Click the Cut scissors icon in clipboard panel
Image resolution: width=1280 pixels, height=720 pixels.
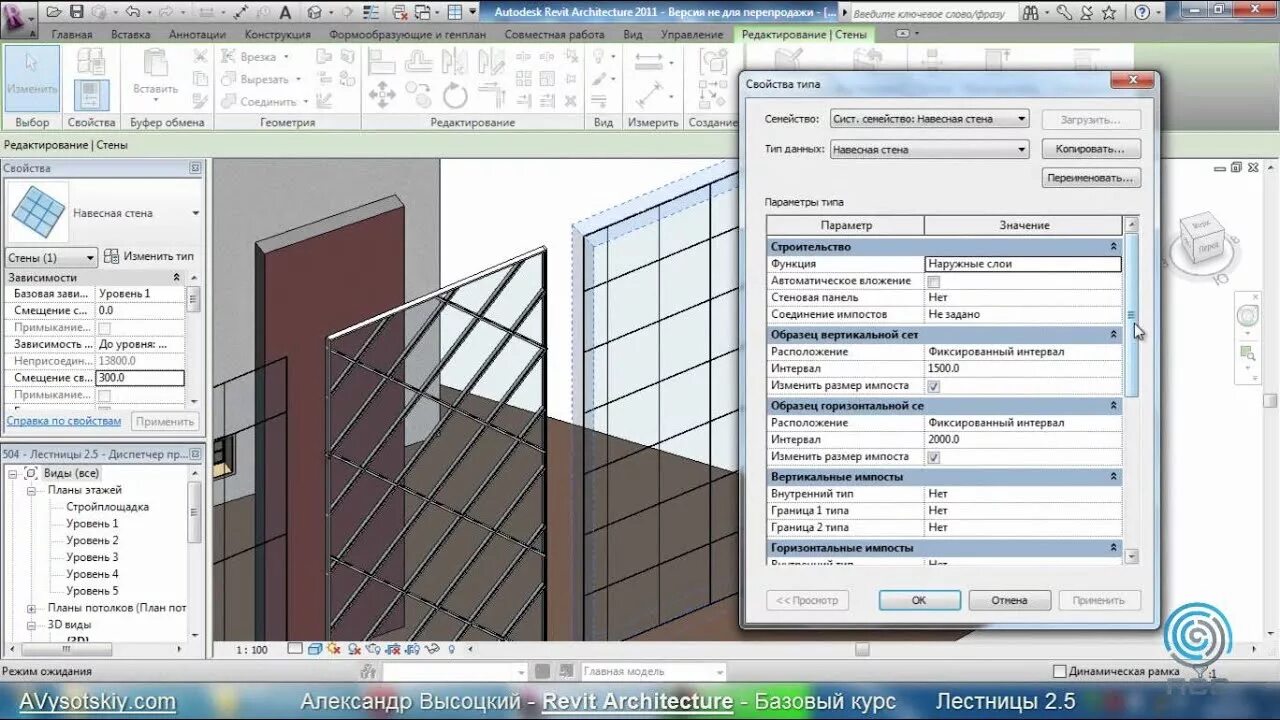[x=200, y=57]
